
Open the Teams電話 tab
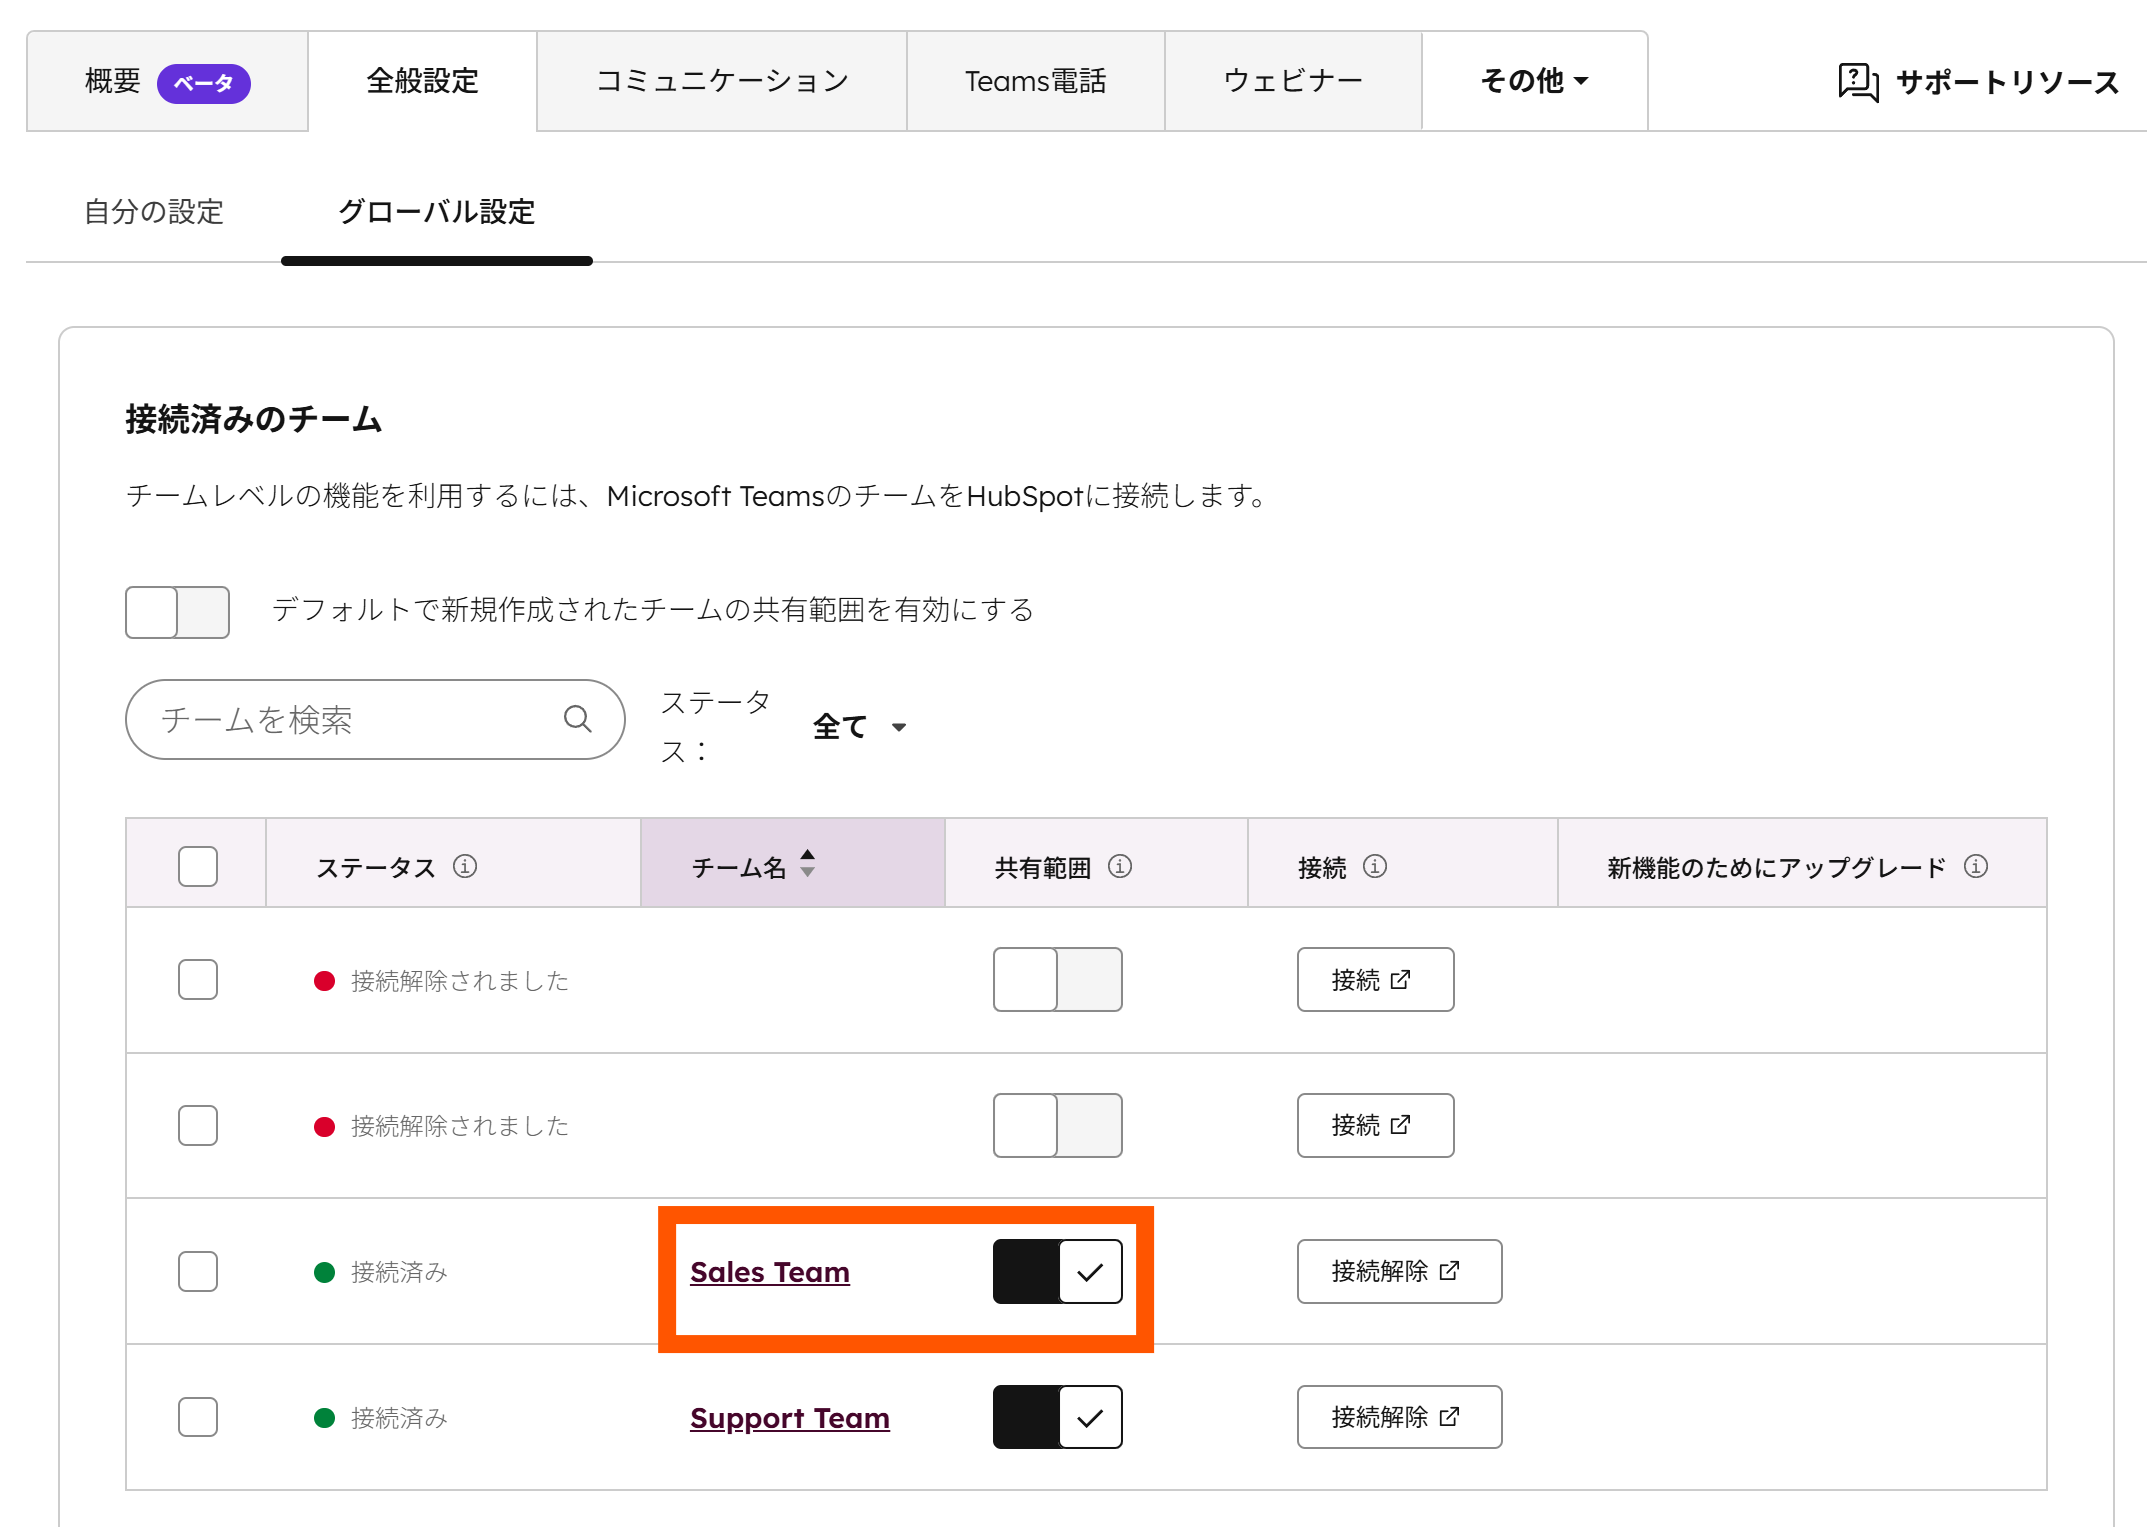1035,81
